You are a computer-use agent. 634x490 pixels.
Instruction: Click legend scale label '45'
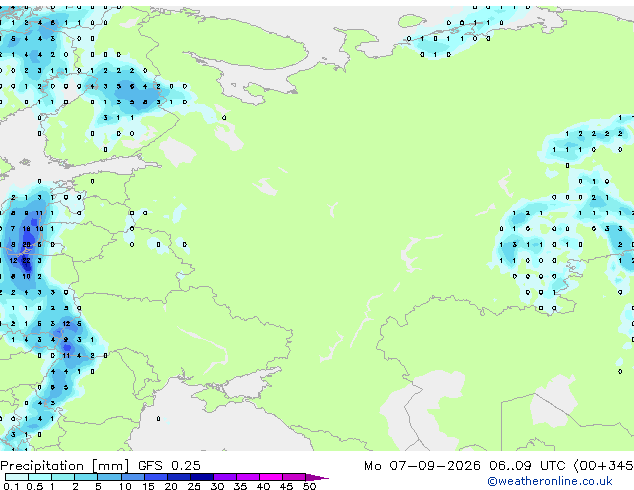coord(286,486)
